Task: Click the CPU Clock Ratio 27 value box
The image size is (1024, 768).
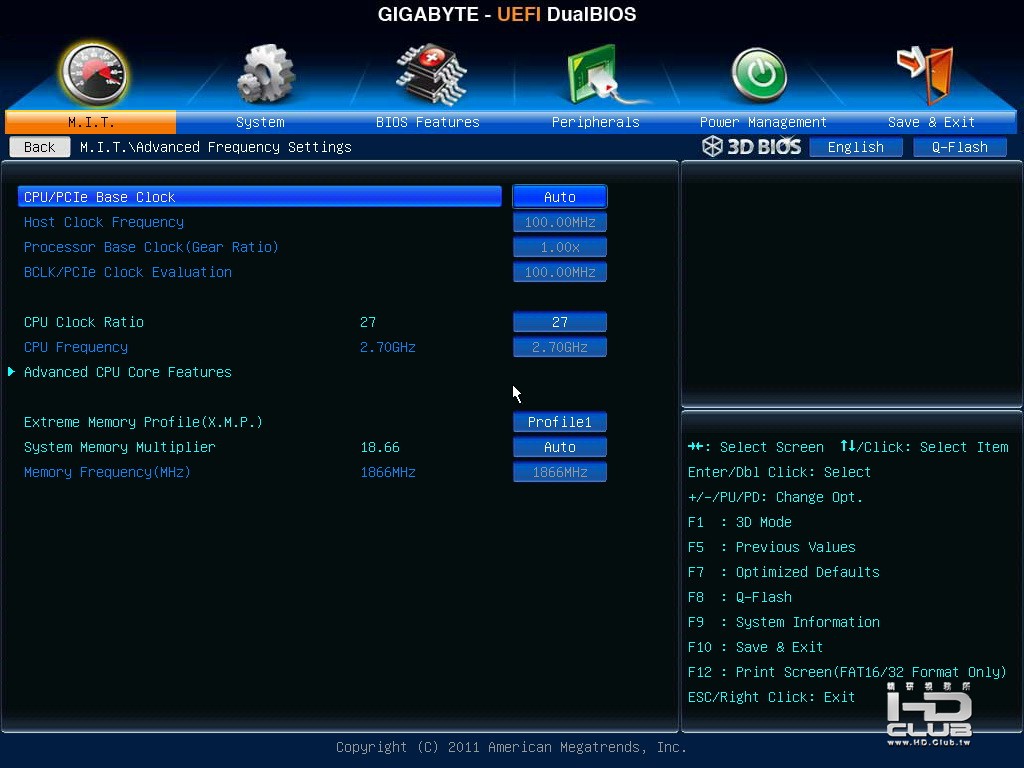Action: click(x=560, y=322)
